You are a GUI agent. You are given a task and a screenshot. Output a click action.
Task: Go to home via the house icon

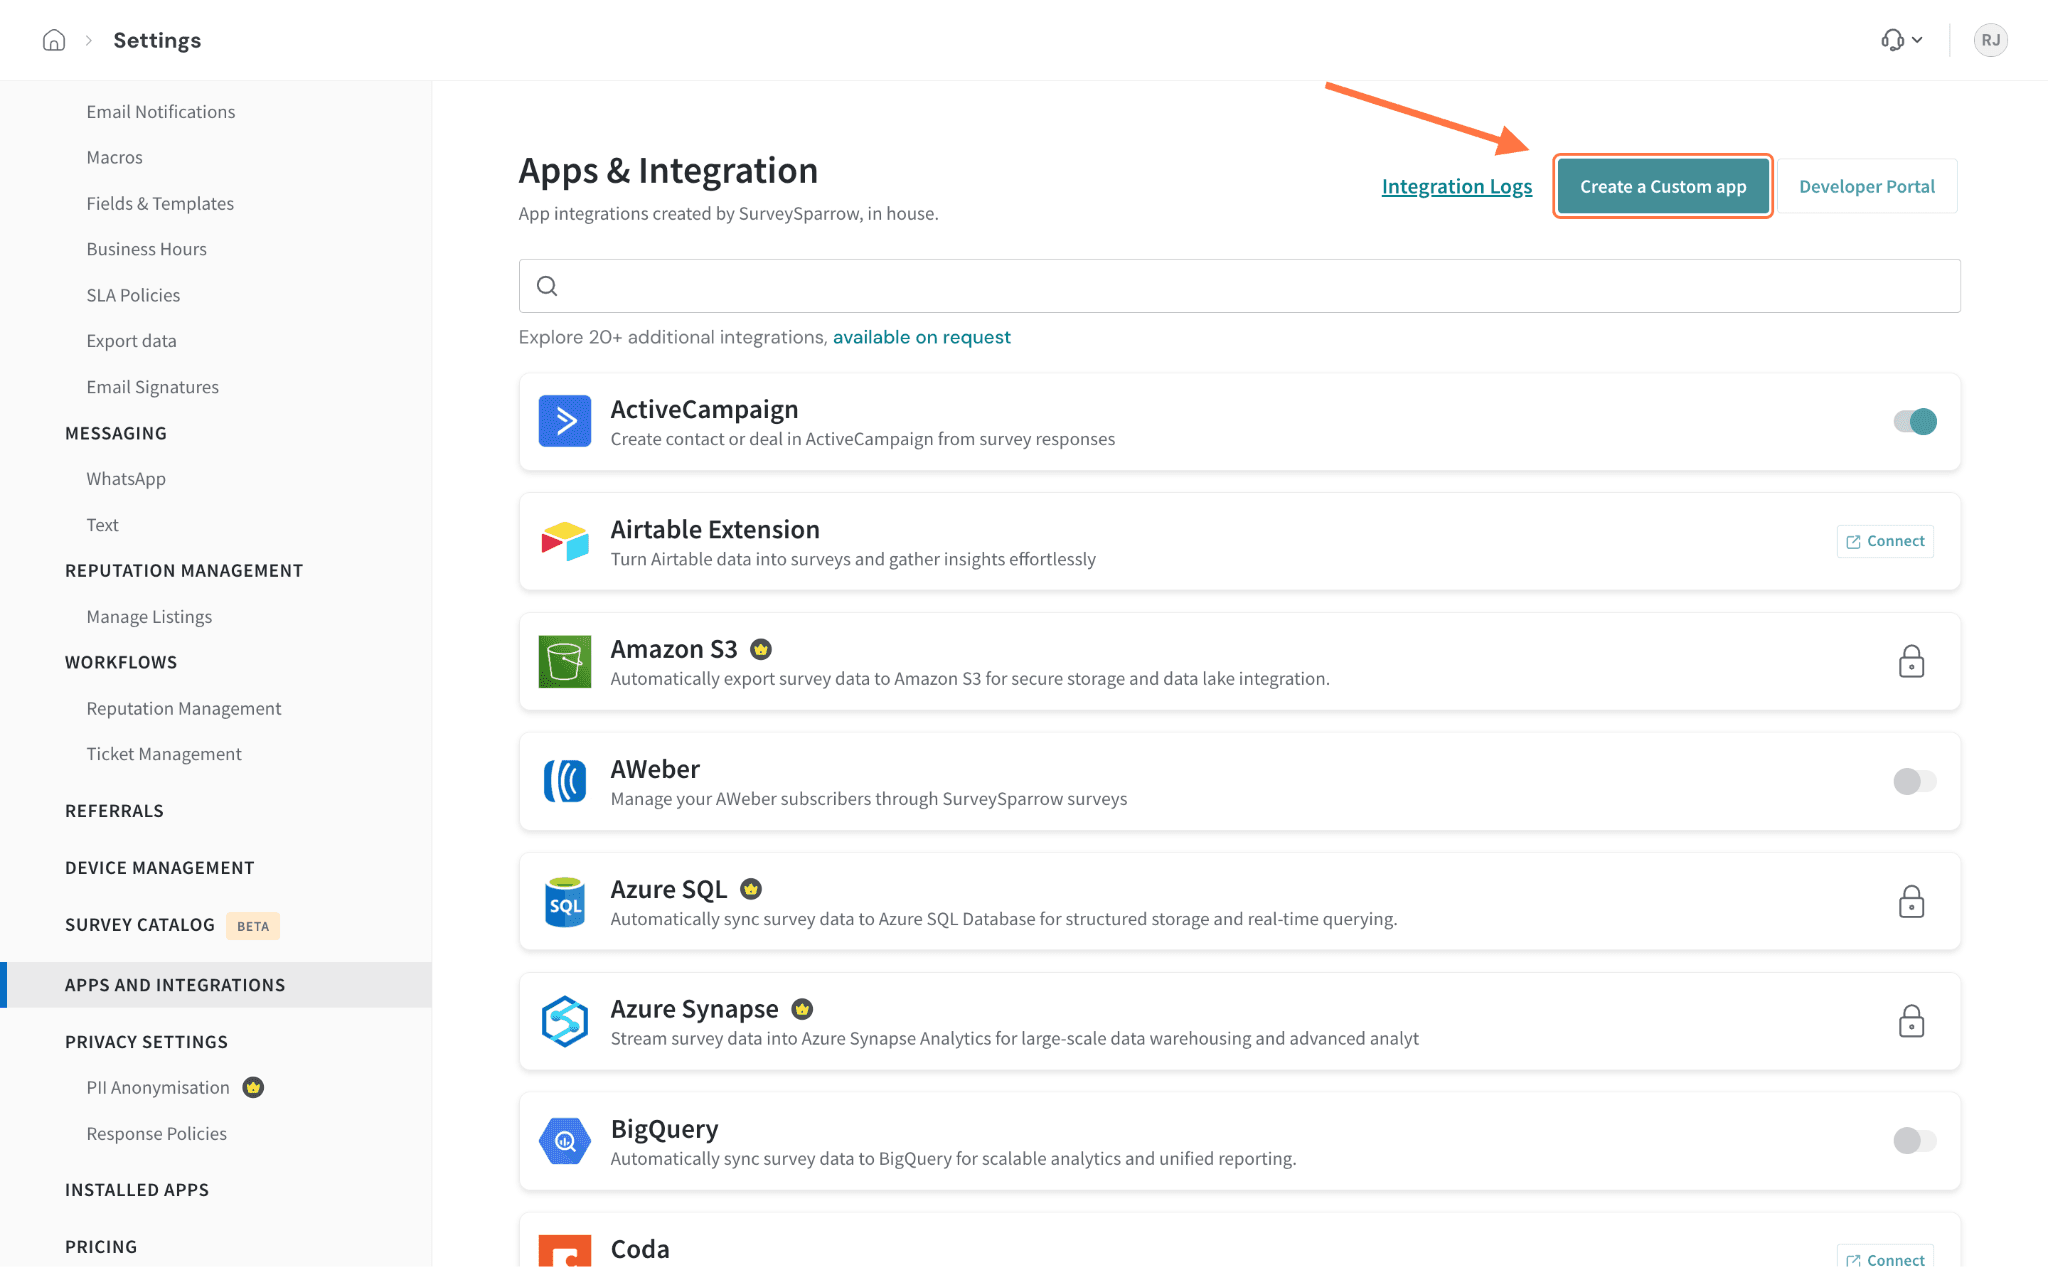54,40
